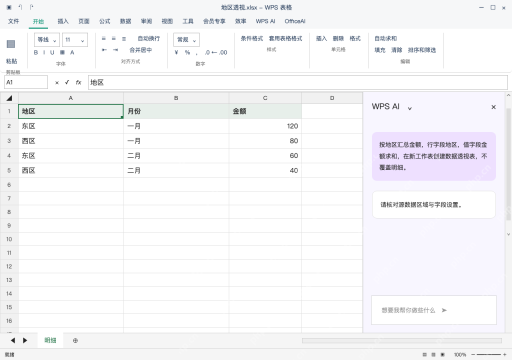Increase indent
Image resolution: width=512 pixels, height=360 pixels.
115,50
